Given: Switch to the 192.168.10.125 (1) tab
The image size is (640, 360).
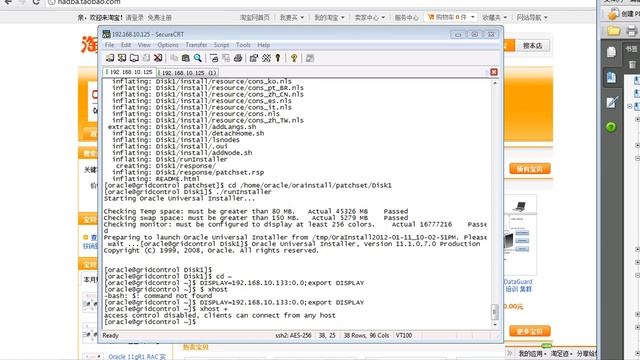Looking at the screenshot, I should click(188, 73).
